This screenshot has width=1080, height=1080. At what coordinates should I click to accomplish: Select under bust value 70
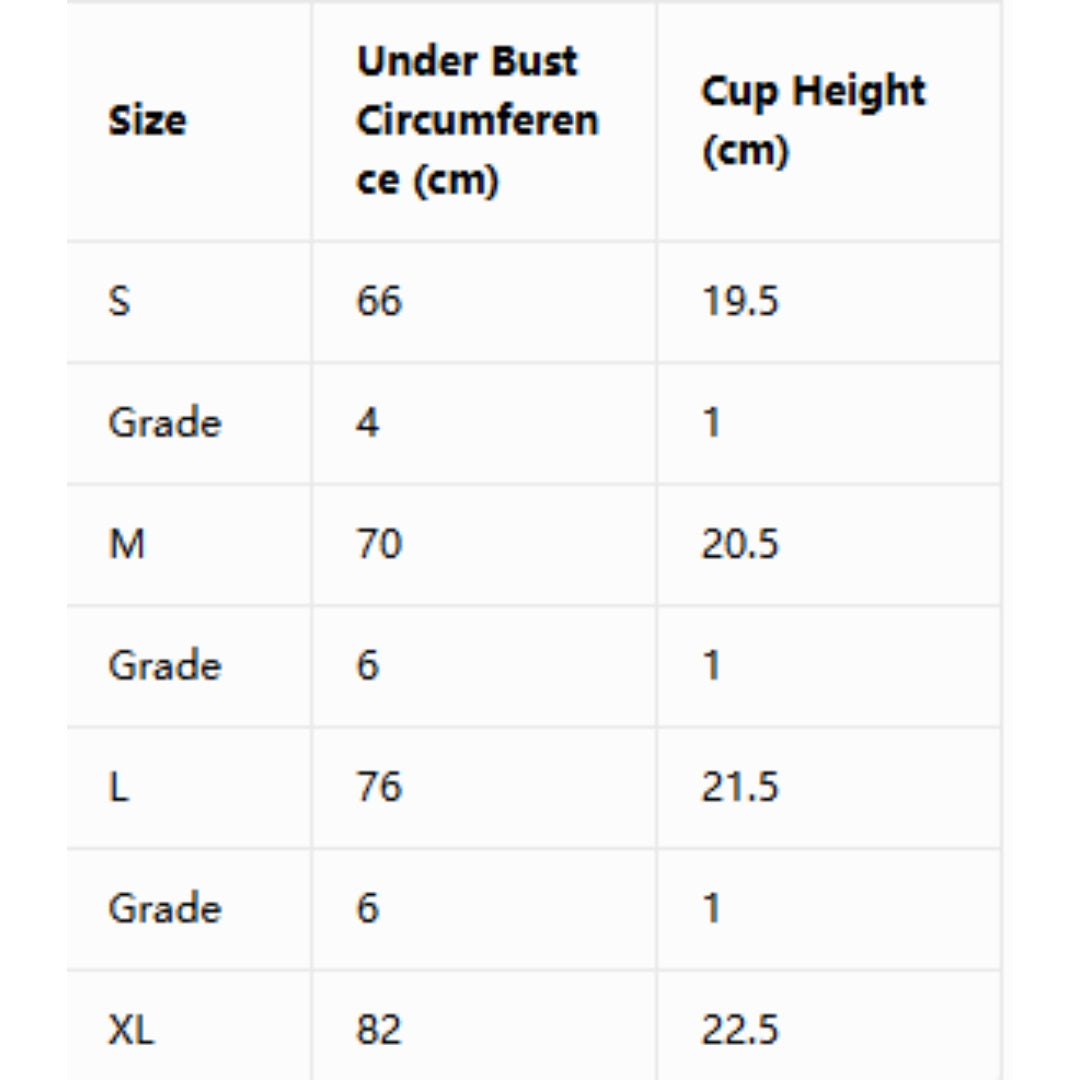[x=379, y=544]
